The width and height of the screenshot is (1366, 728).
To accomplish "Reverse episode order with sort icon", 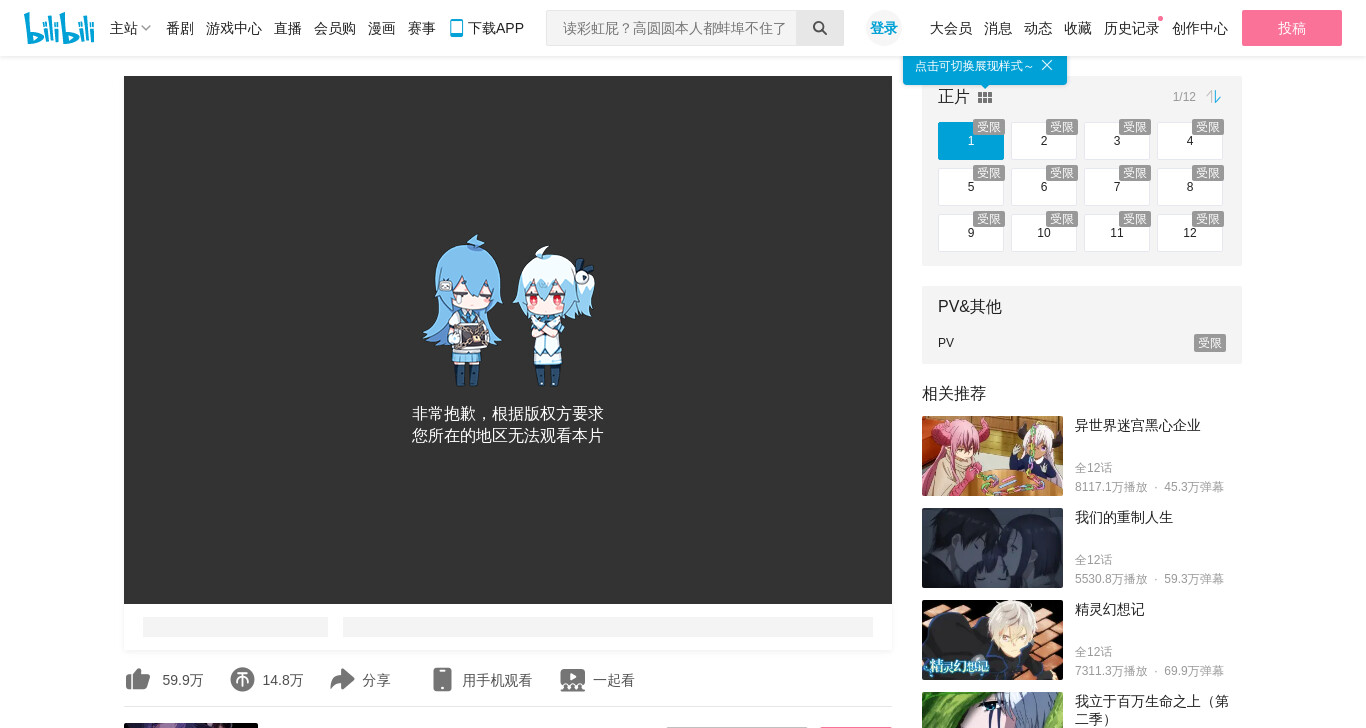I will click(x=1214, y=97).
